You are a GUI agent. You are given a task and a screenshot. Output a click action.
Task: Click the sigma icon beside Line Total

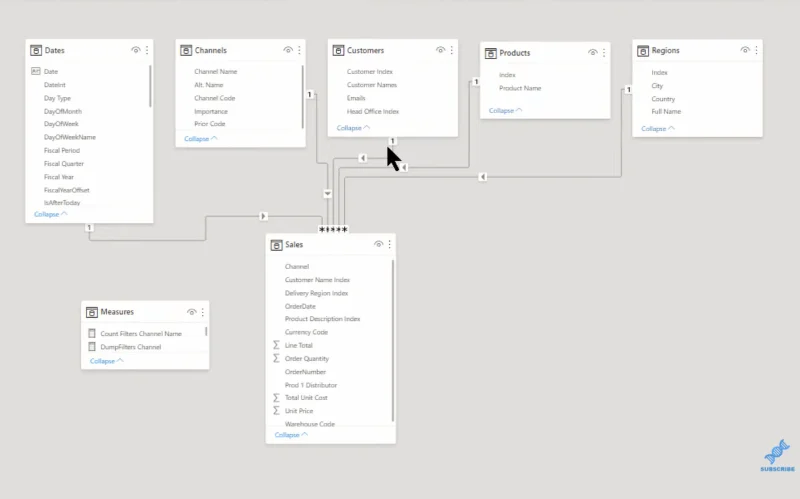point(276,345)
